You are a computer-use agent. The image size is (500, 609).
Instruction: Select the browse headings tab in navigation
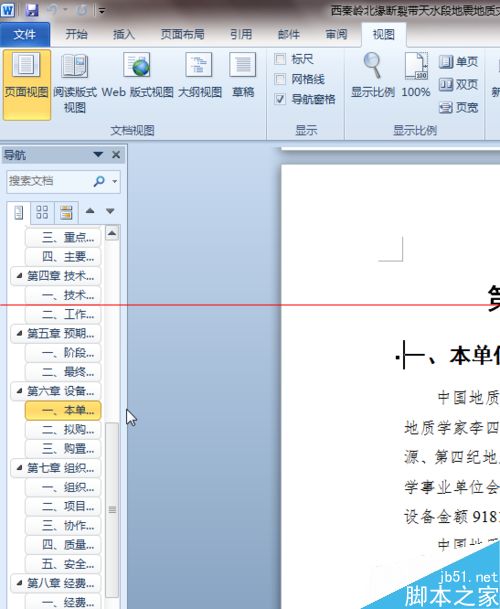tap(18, 213)
